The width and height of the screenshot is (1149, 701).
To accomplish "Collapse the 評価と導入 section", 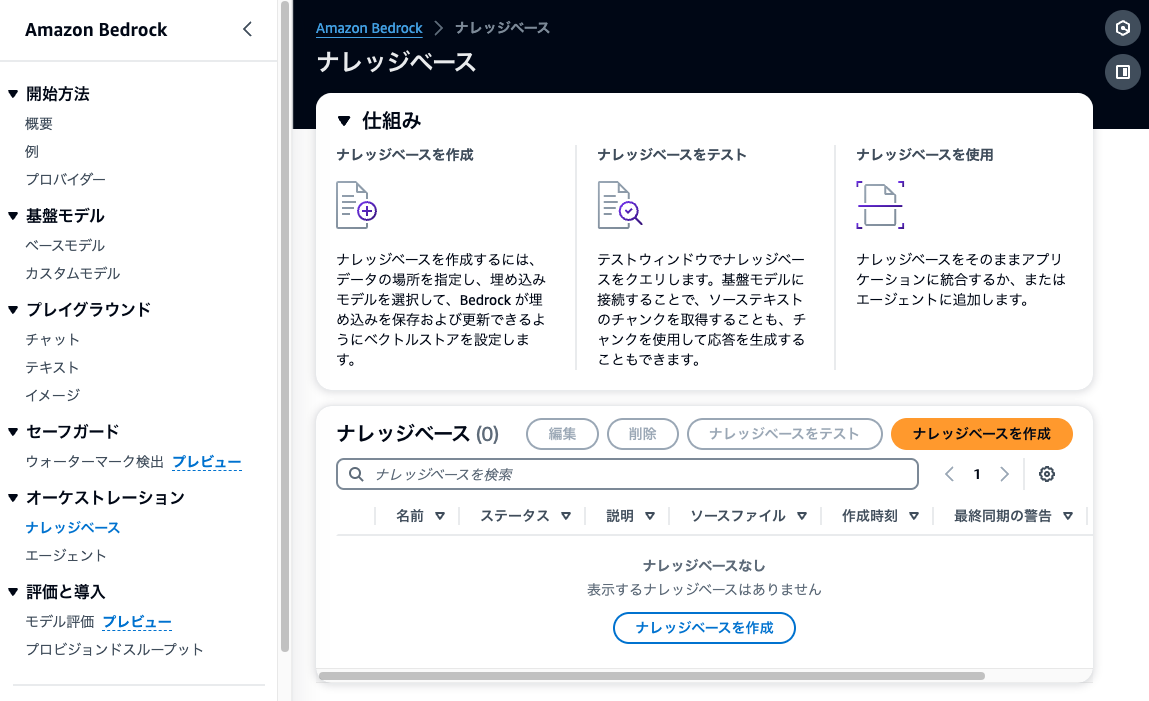I will [13, 592].
